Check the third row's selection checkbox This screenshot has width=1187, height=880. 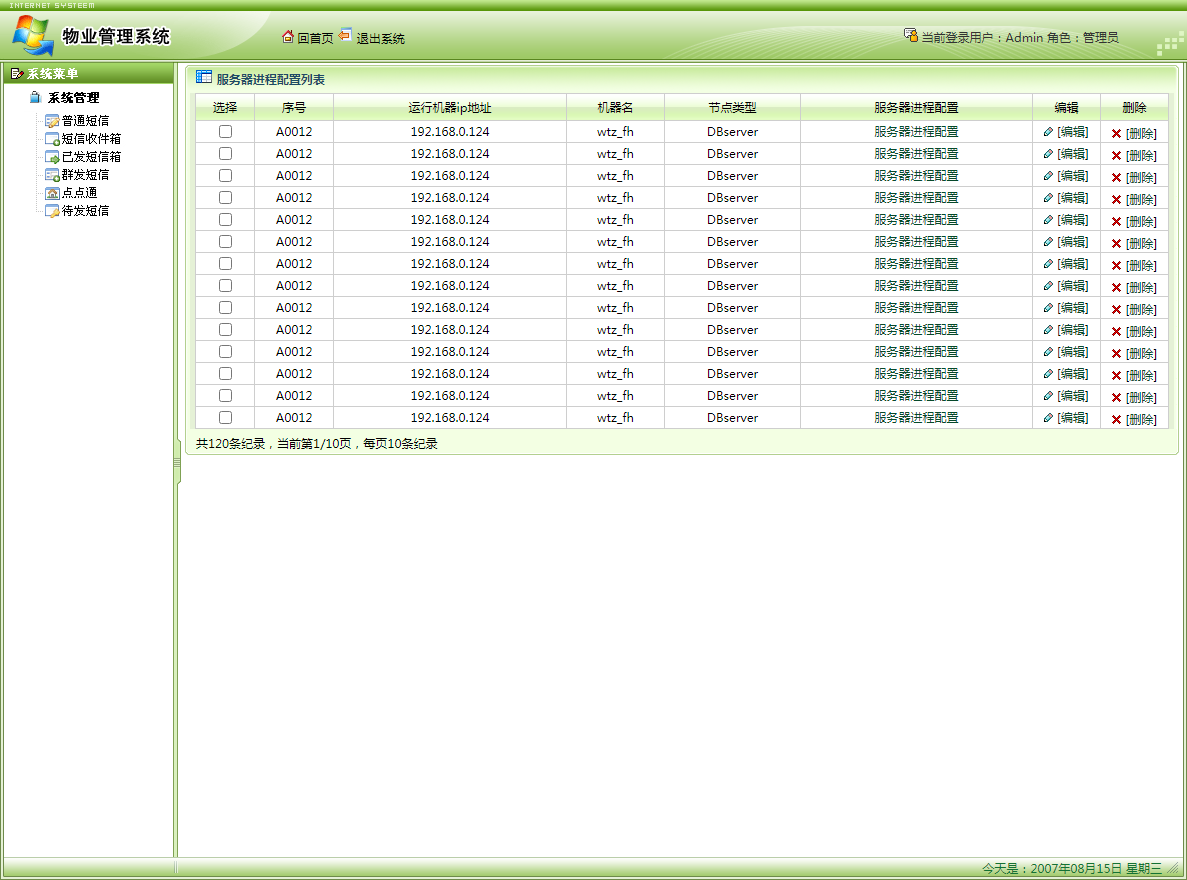(226, 176)
